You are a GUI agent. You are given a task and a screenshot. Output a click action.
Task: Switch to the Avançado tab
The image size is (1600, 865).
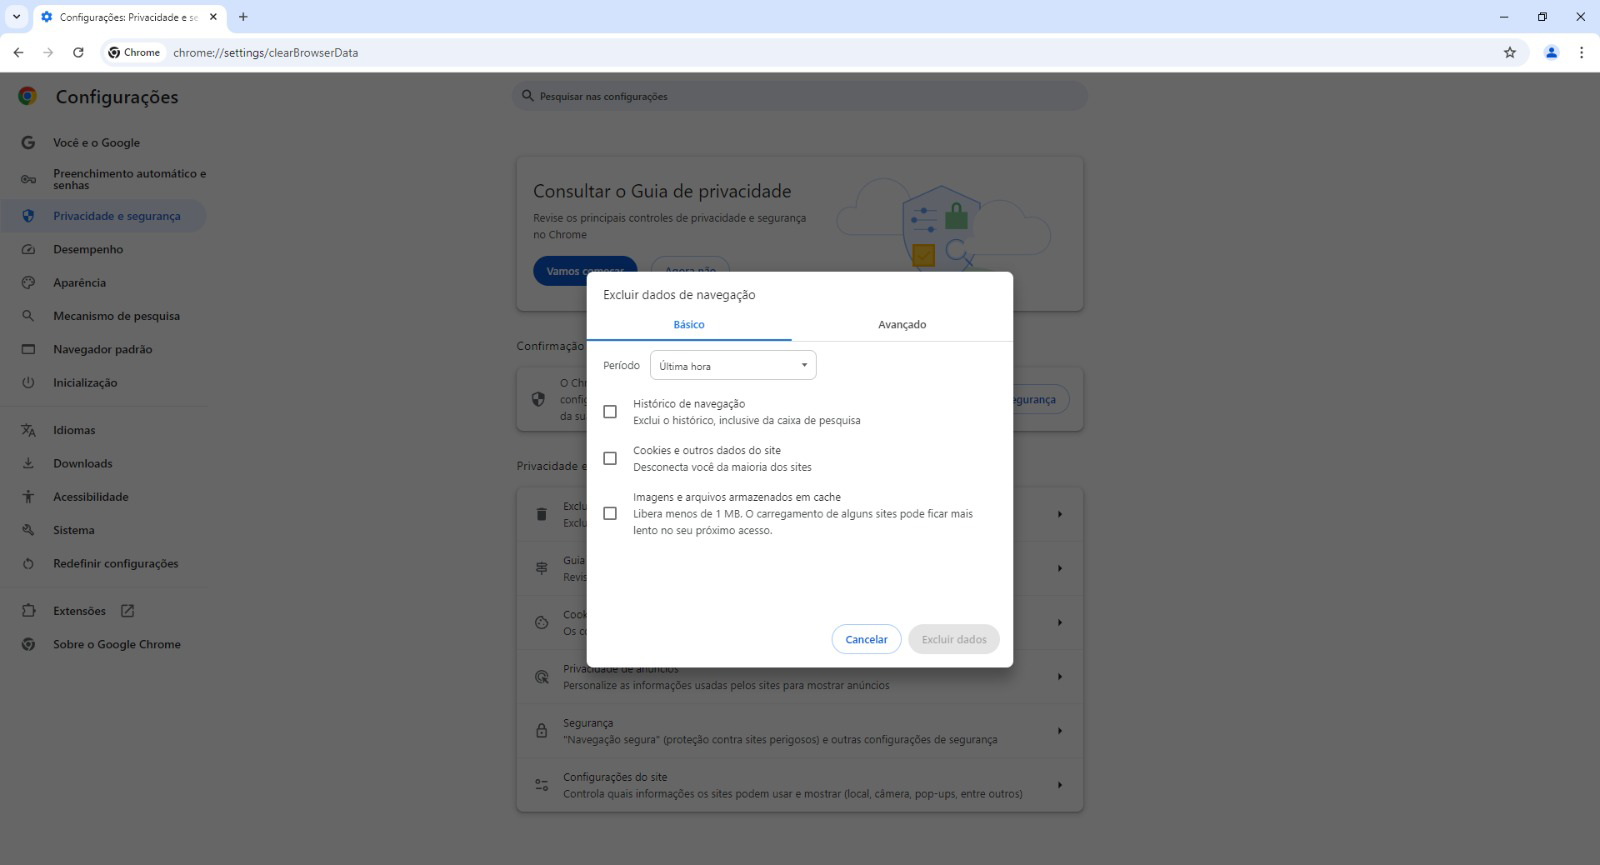click(x=902, y=325)
